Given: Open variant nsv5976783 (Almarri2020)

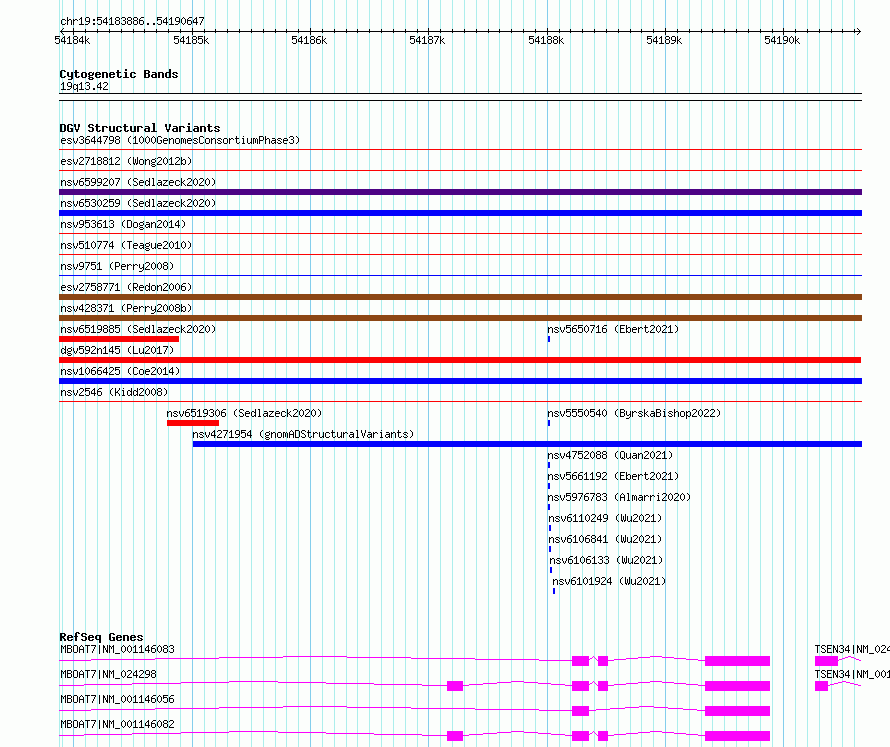Looking at the screenshot, I should click(619, 497).
